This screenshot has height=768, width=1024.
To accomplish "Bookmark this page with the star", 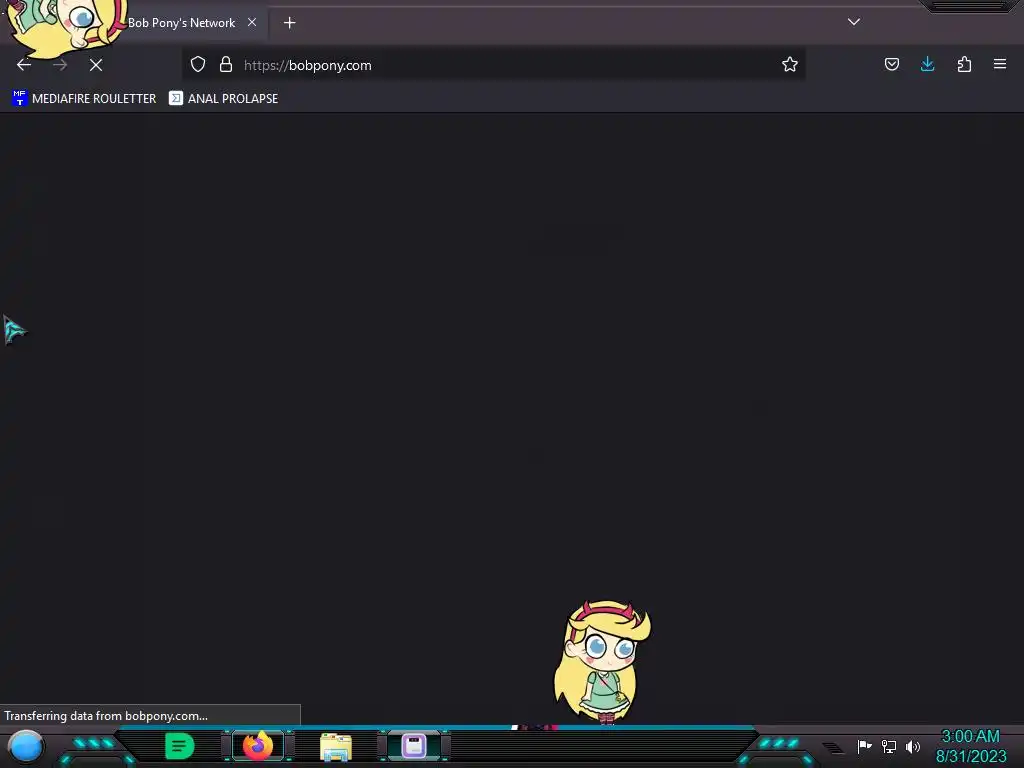I will click(x=790, y=64).
